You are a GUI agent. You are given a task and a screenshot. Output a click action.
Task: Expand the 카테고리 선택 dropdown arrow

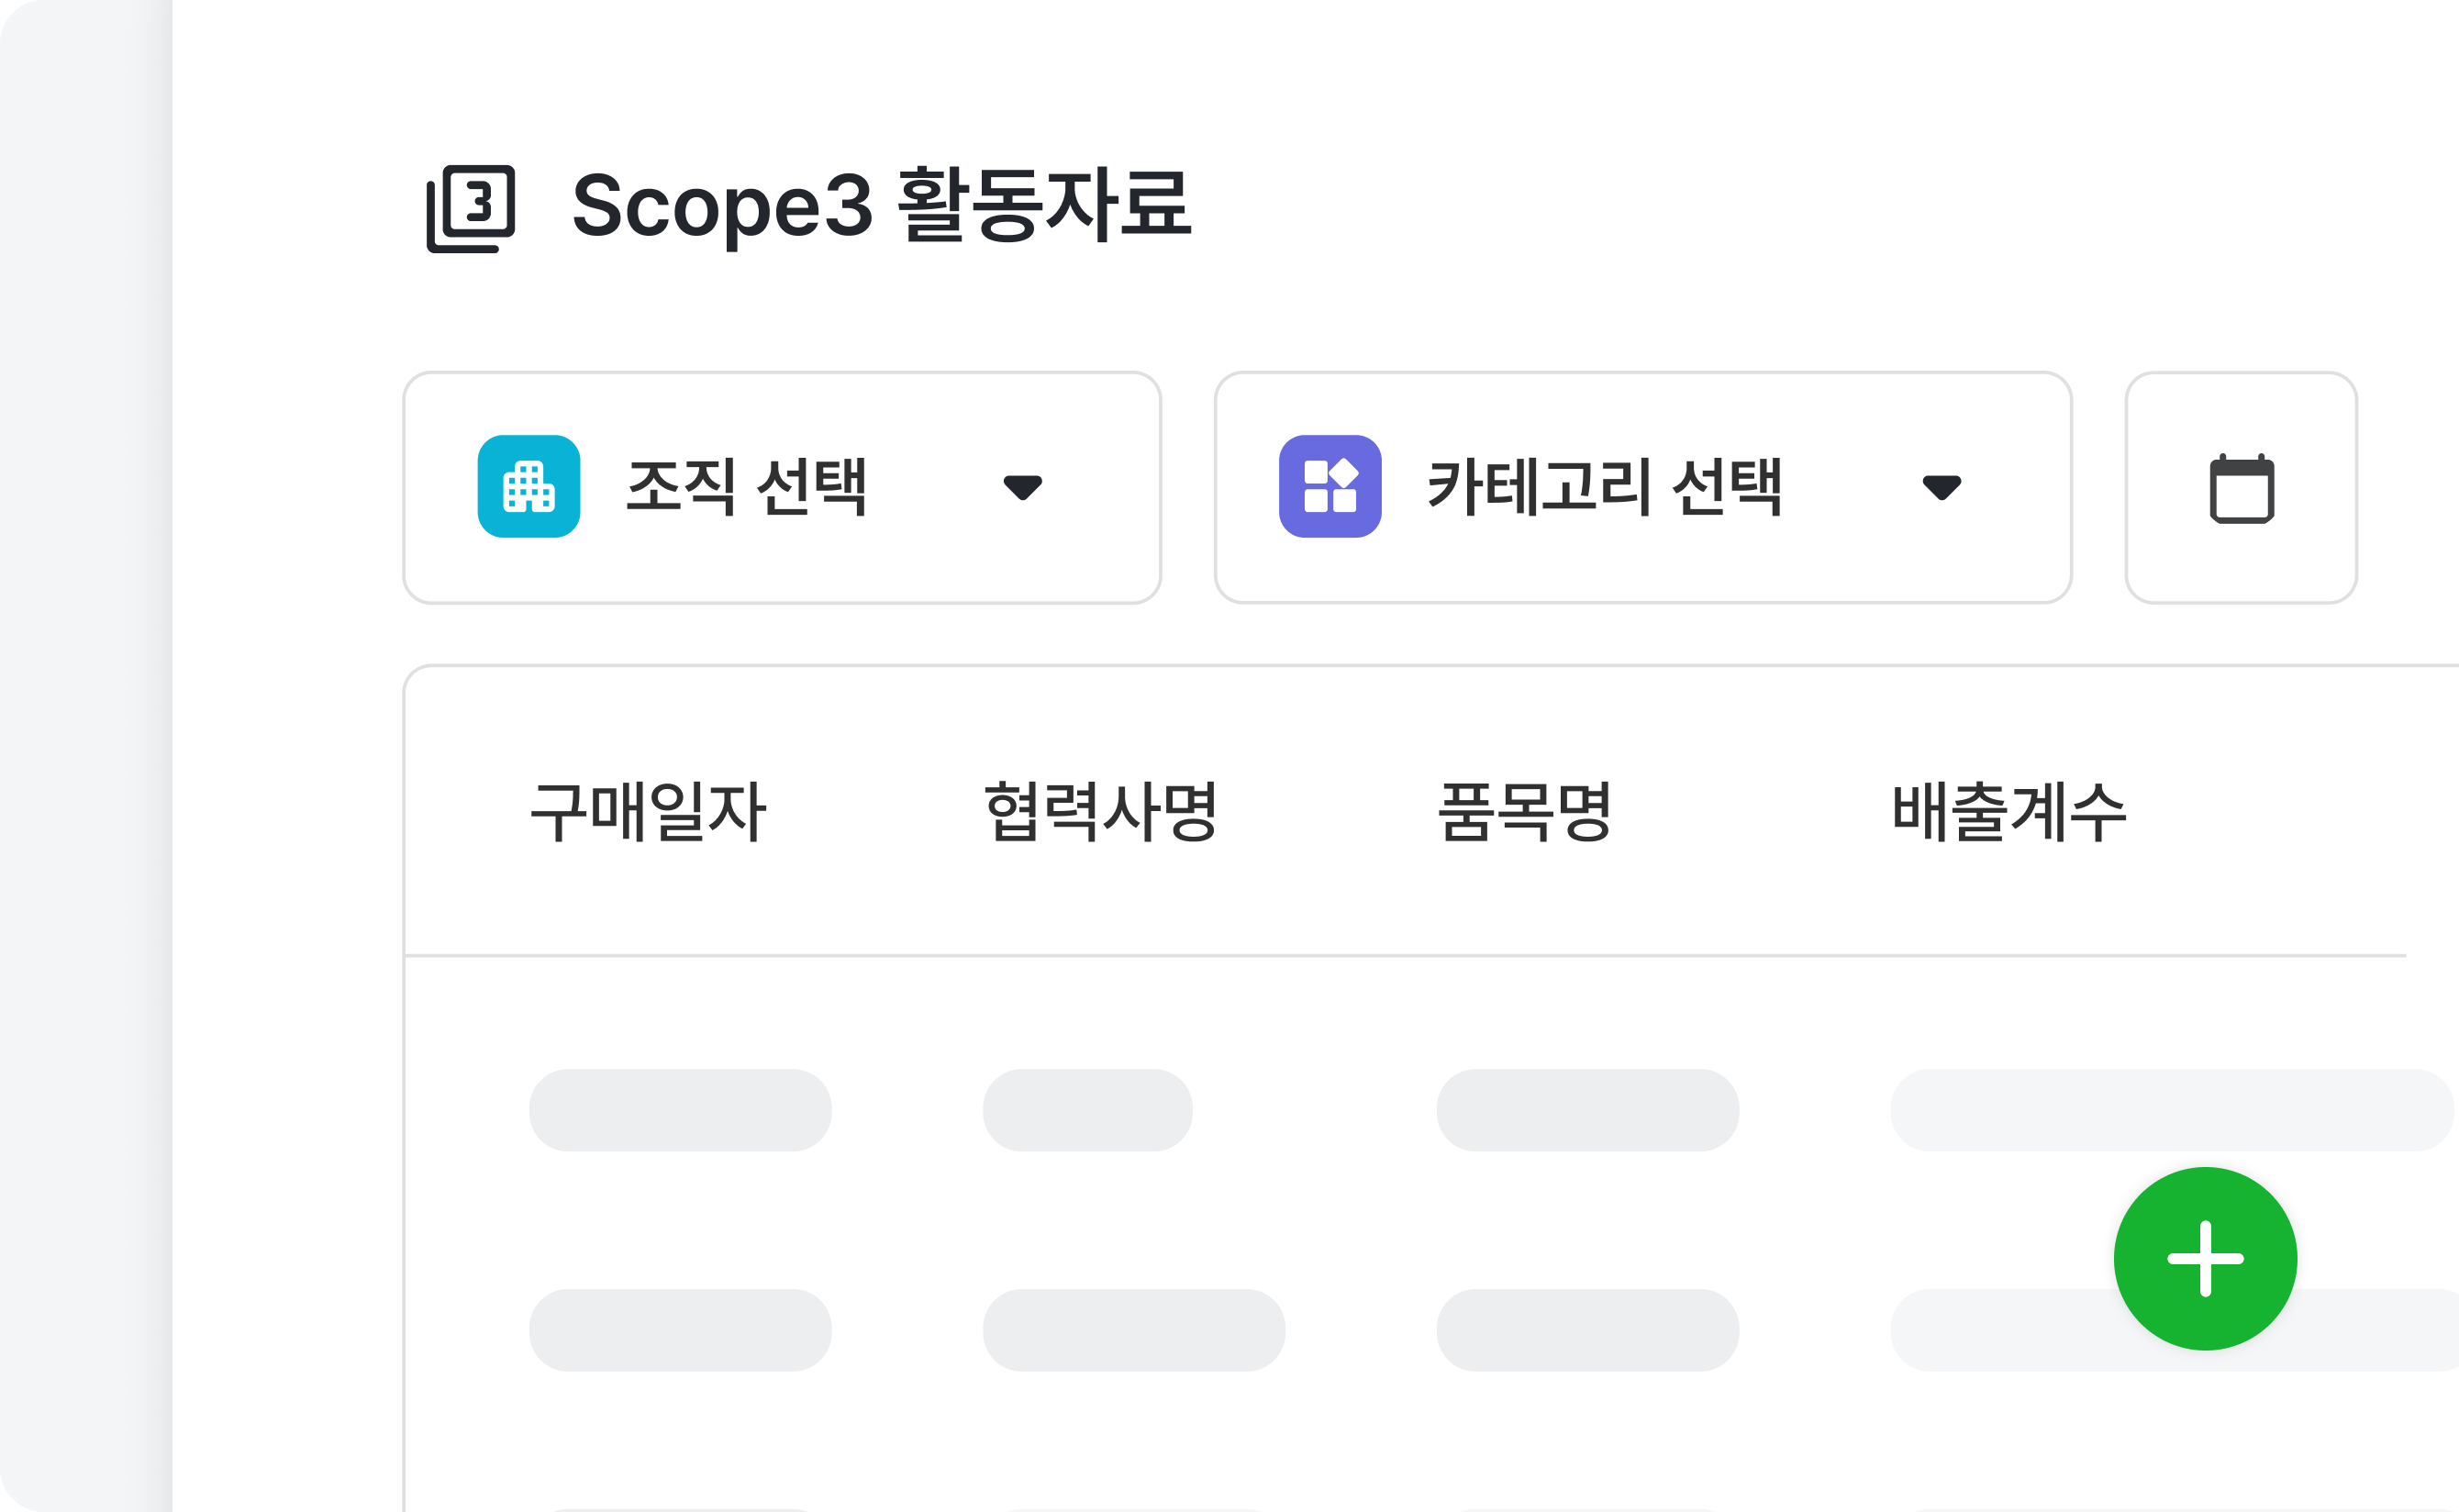1941,487
